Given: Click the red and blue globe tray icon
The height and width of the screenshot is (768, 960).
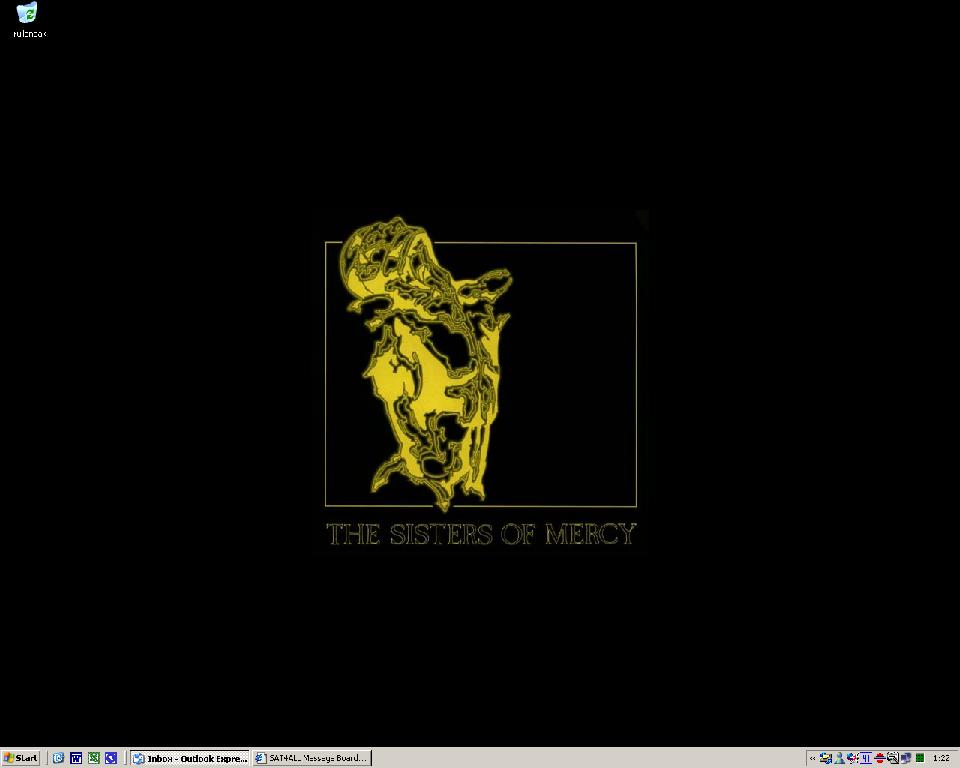Looking at the screenshot, I should click(852, 758).
